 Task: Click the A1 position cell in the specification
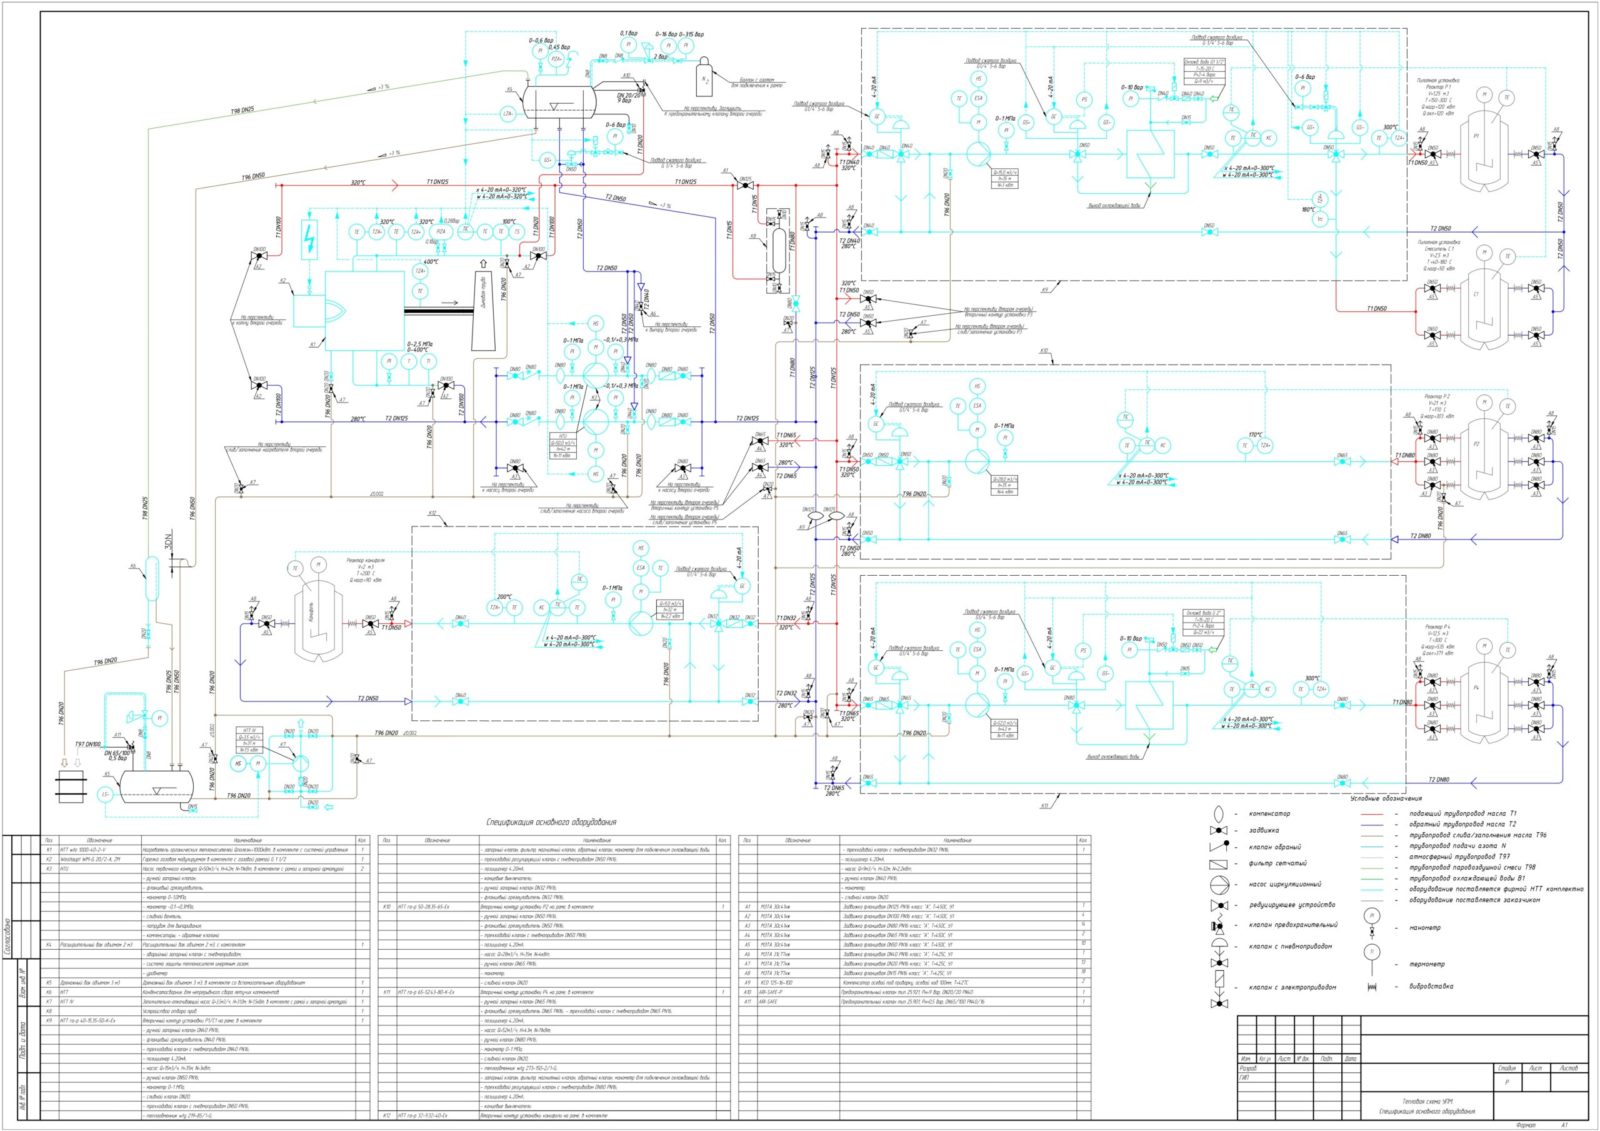[747, 907]
